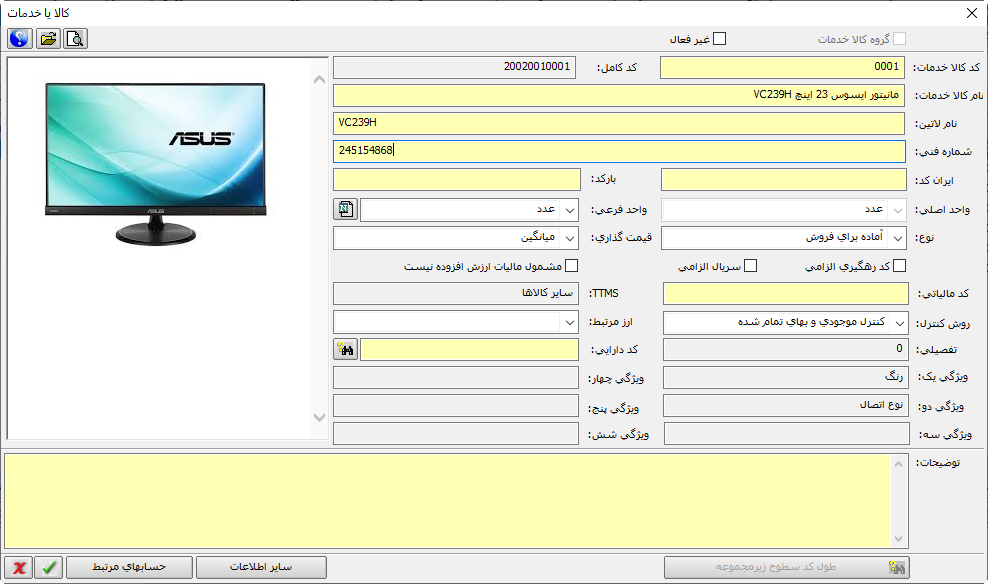
Task: Click the ASUS monitor product image
Action: tap(156, 164)
